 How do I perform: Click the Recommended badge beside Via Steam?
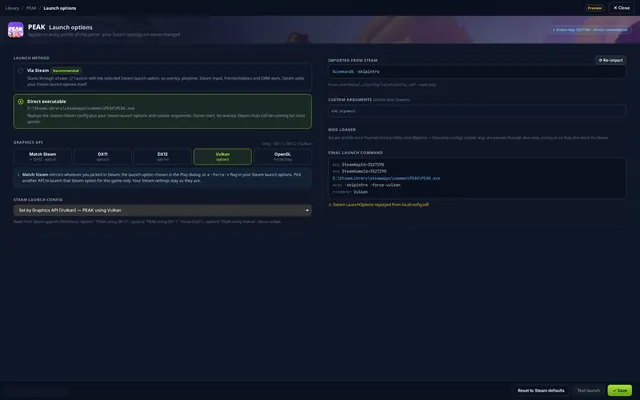(x=66, y=71)
